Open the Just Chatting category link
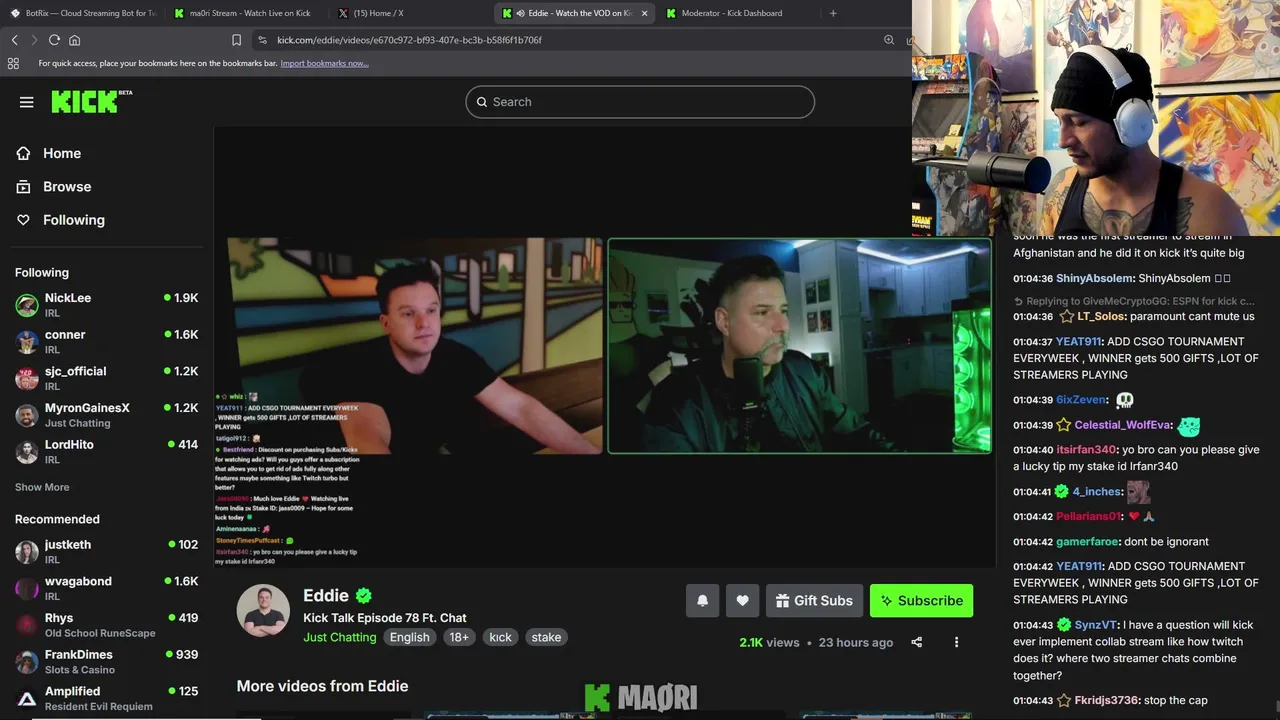1280x720 pixels. [x=340, y=637]
